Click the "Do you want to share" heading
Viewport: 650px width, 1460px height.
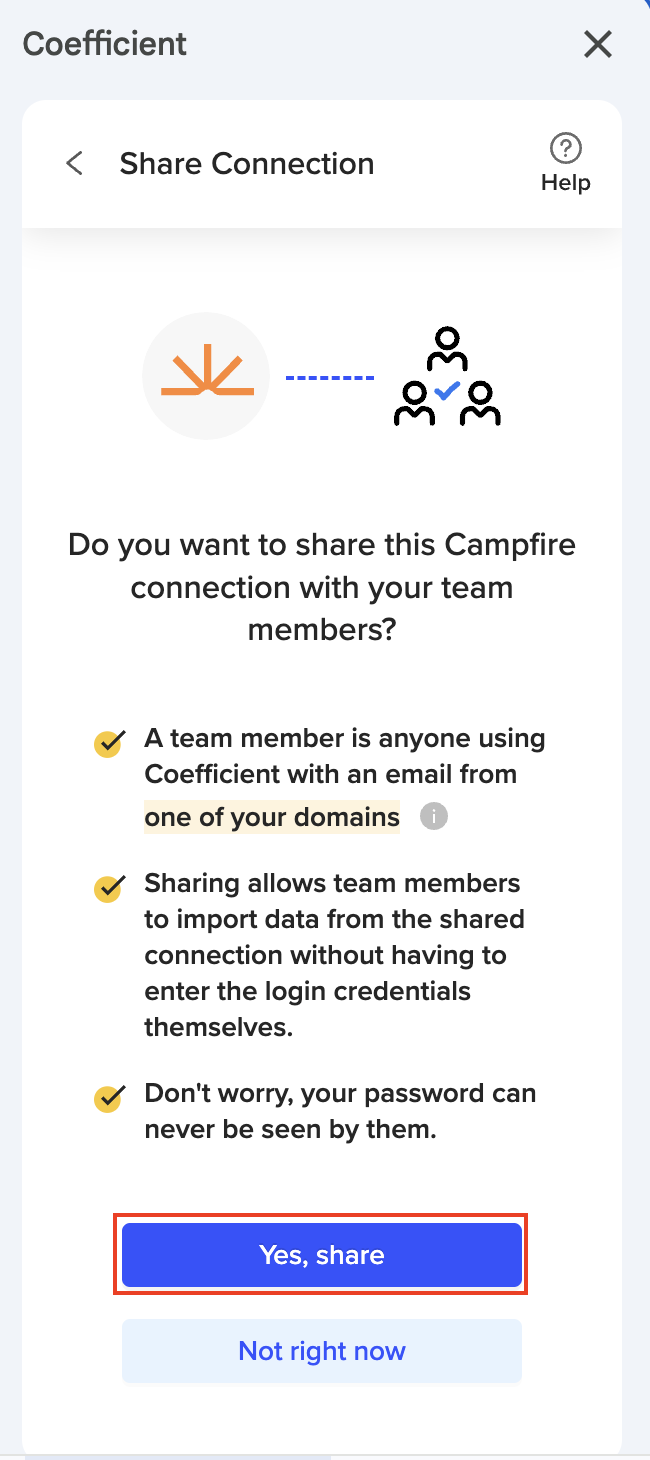322,587
